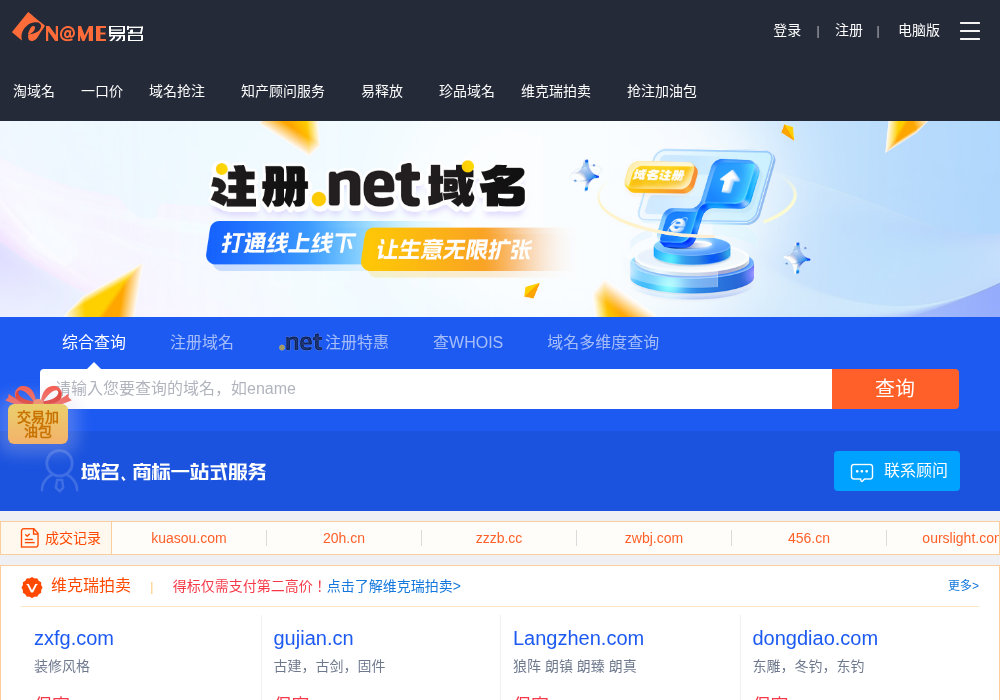Open the zzzb.cc sold record
Viewport: 1000px width, 700px height.
point(499,538)
